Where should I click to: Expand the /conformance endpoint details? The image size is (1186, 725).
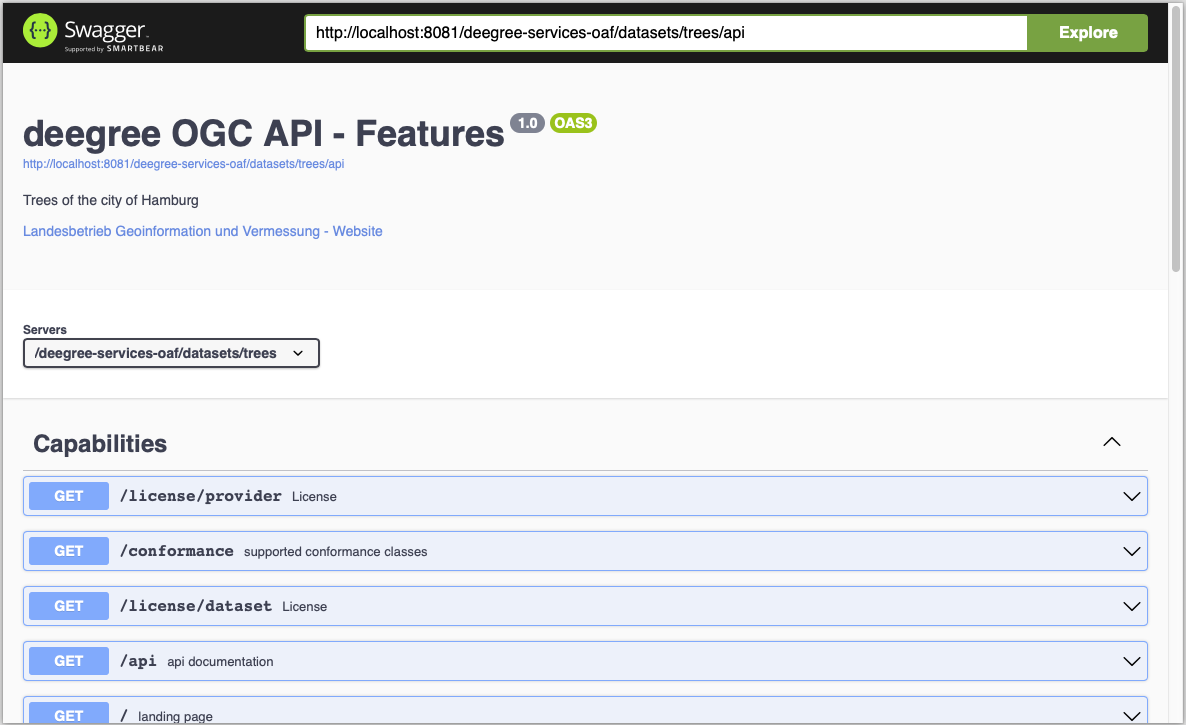(1131, 551)
